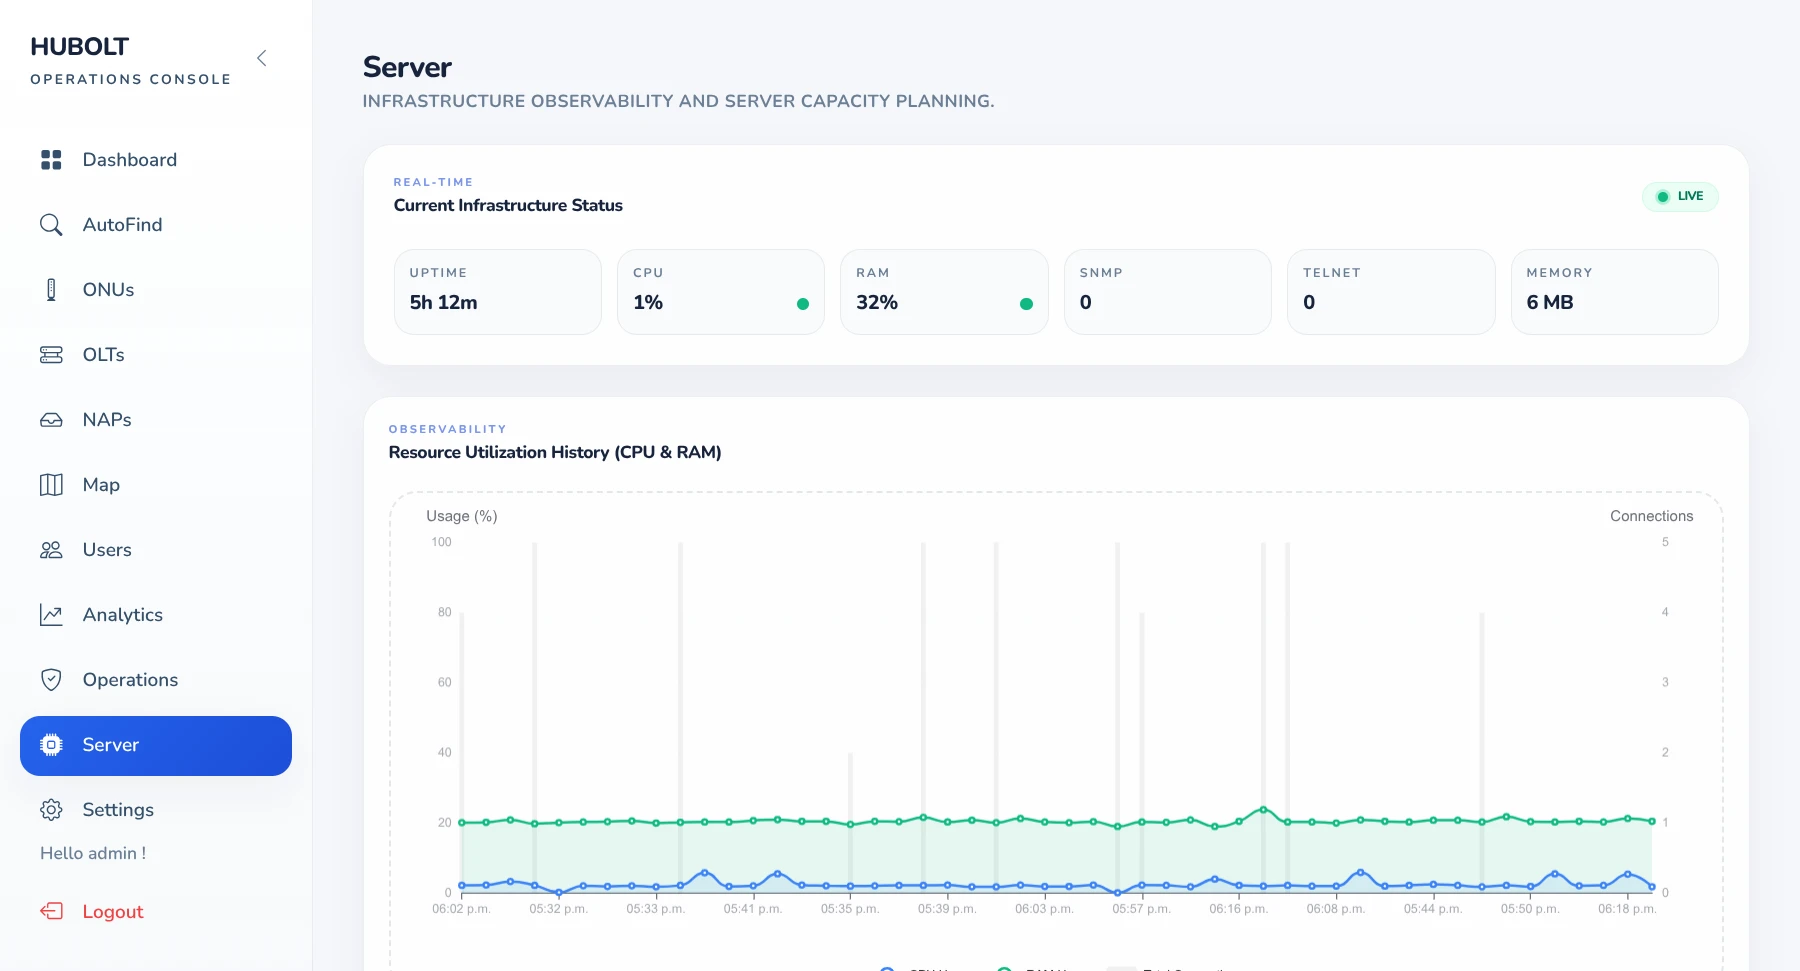Open the Analytics chart icon
1800x971 pixels.
(51, 615)
